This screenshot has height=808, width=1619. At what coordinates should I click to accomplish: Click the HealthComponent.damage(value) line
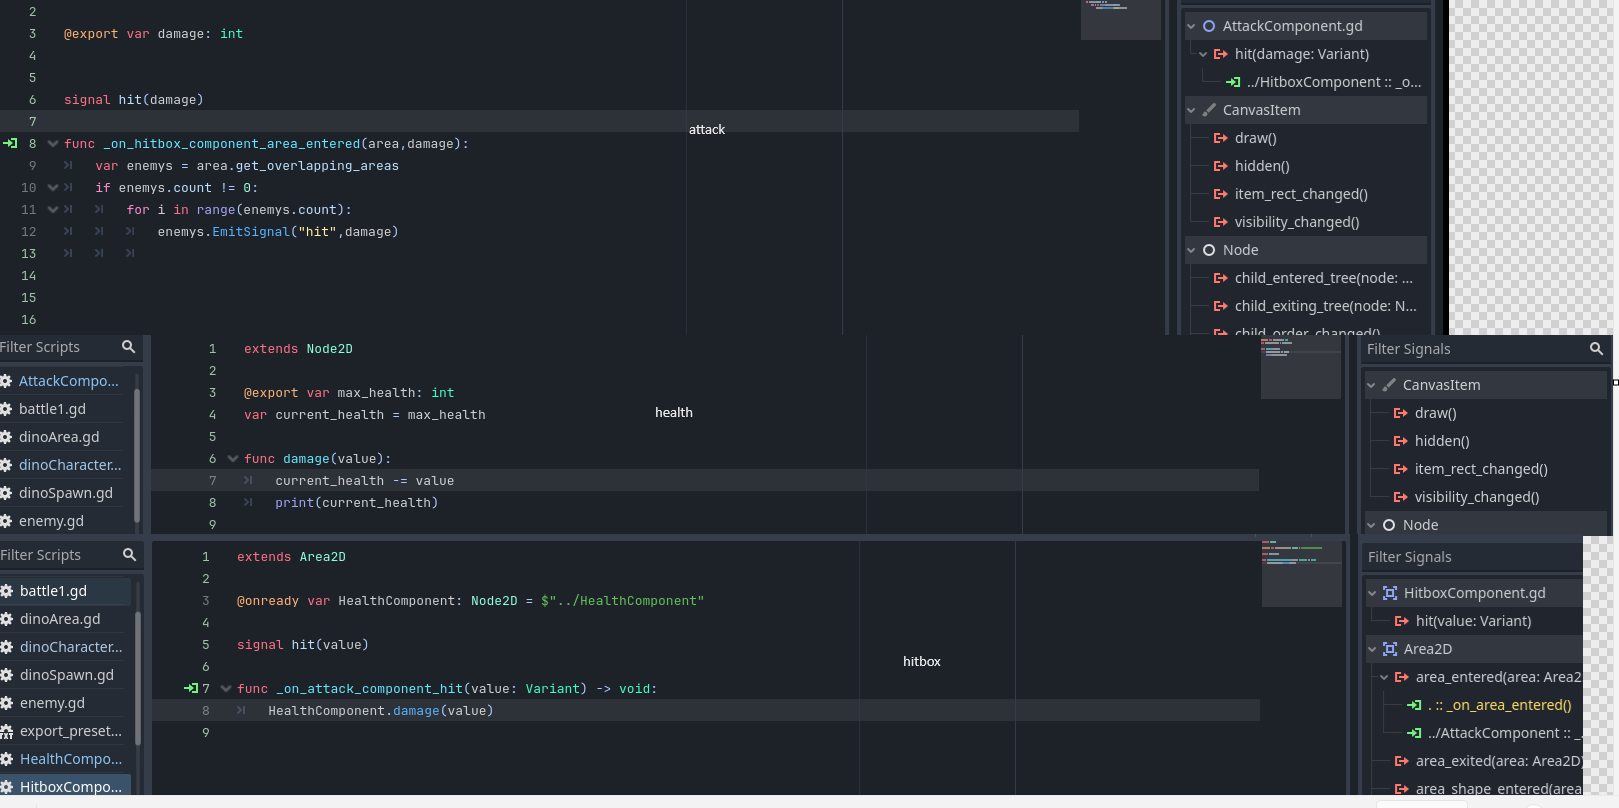(381, 710)
